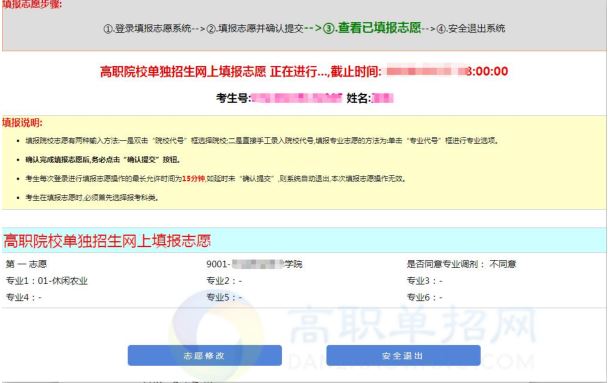Click the bullet about 选择报考科类
The width and height of the screenshot is (608, 383).
[x=92, y=197]
